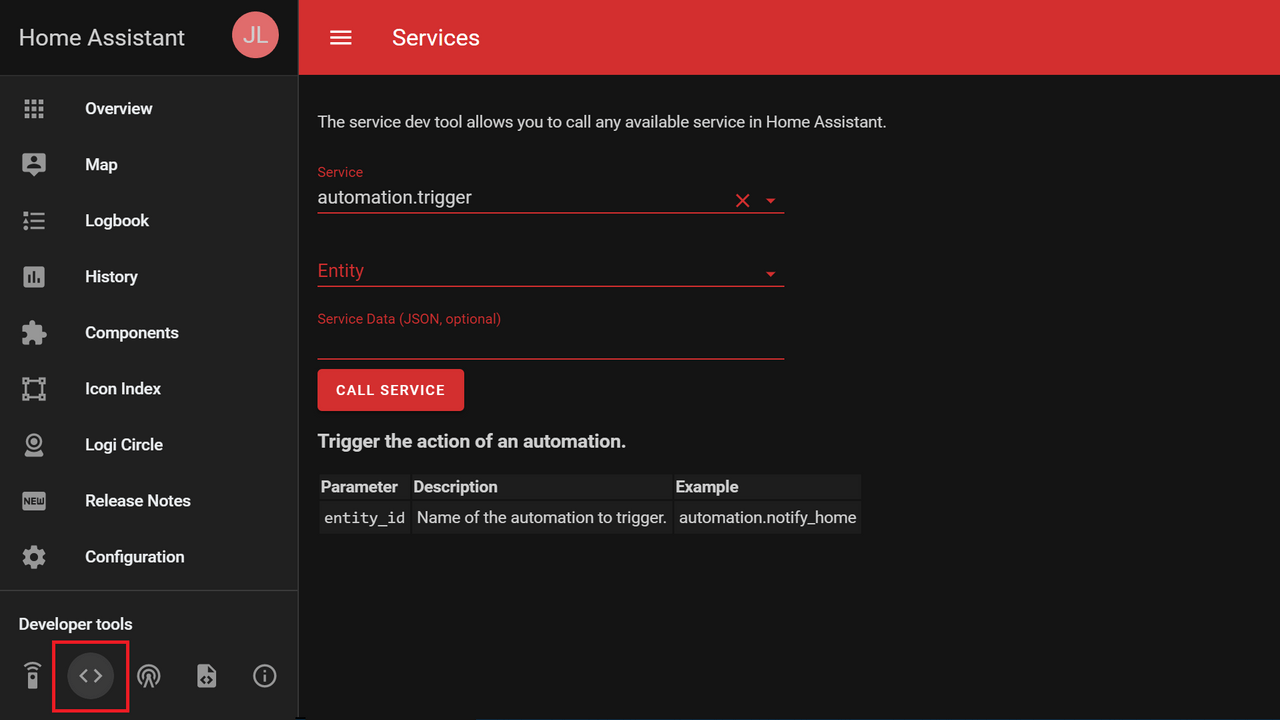Open the Map sidebar item
The image size is (1280, 720).
pyautogui.click(x=149, y=165)
